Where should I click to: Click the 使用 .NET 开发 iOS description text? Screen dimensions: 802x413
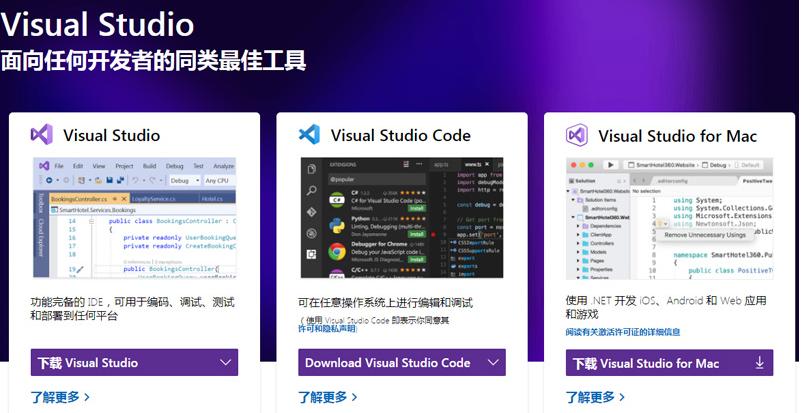[666, 307]
